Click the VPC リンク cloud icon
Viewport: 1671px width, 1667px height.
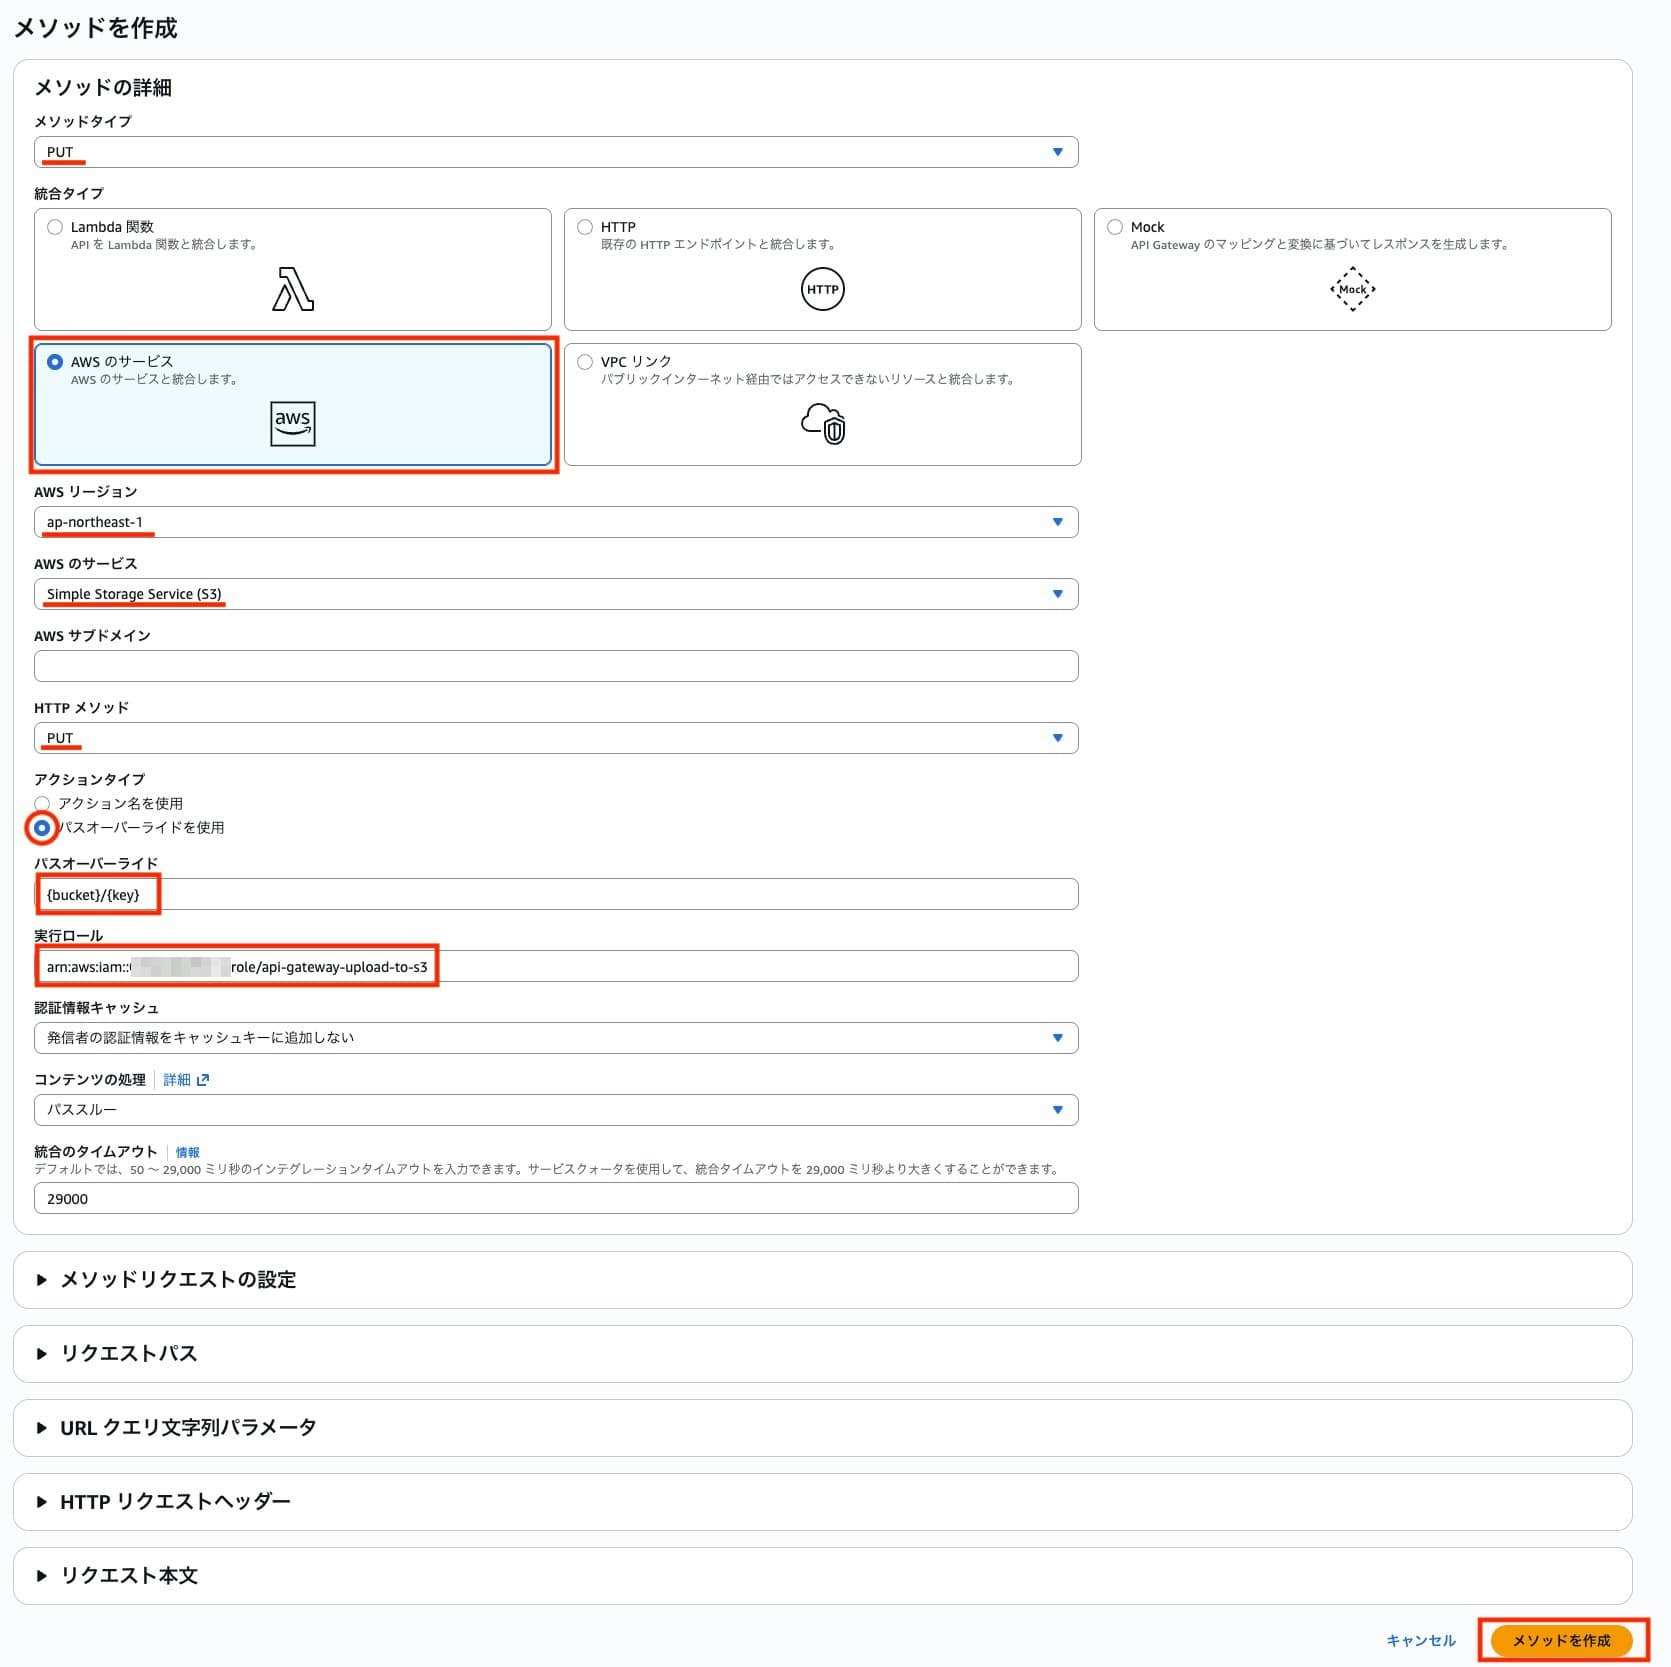[x=822, y=424]
